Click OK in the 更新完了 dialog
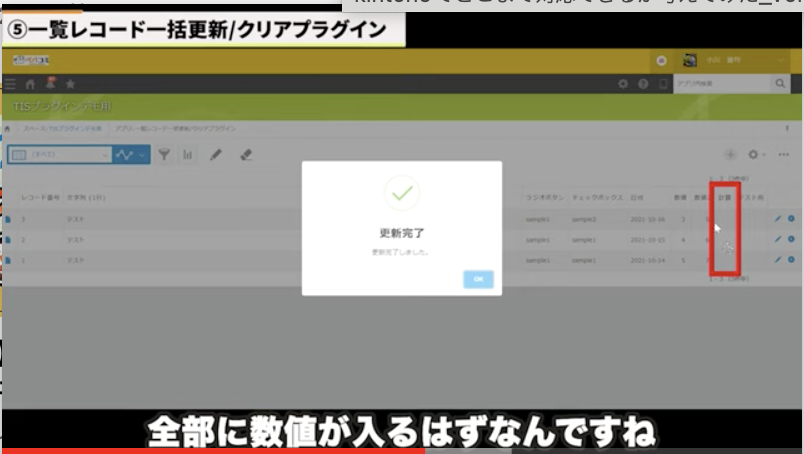Image resolution: width=804 pixels, height=454 pixels. (478, 279)
